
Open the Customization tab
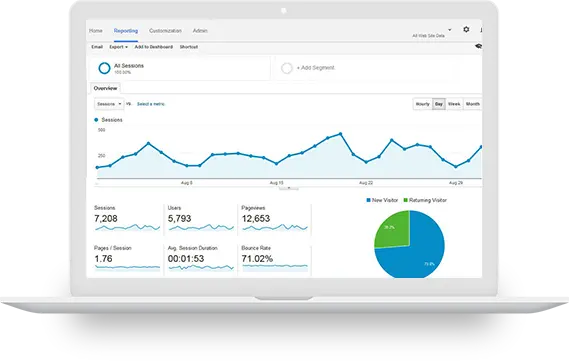pyautogui.click(x=165, y=31)
